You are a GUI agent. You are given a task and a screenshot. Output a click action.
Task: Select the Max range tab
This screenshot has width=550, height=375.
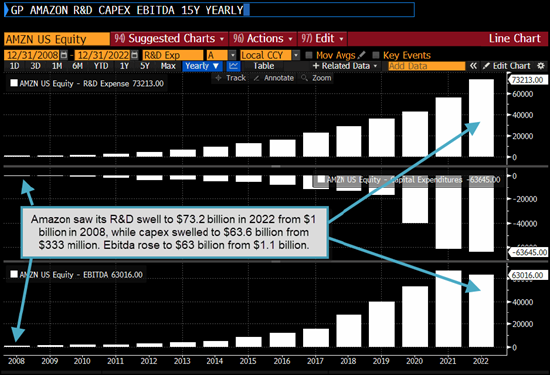(x=168, y=66)
